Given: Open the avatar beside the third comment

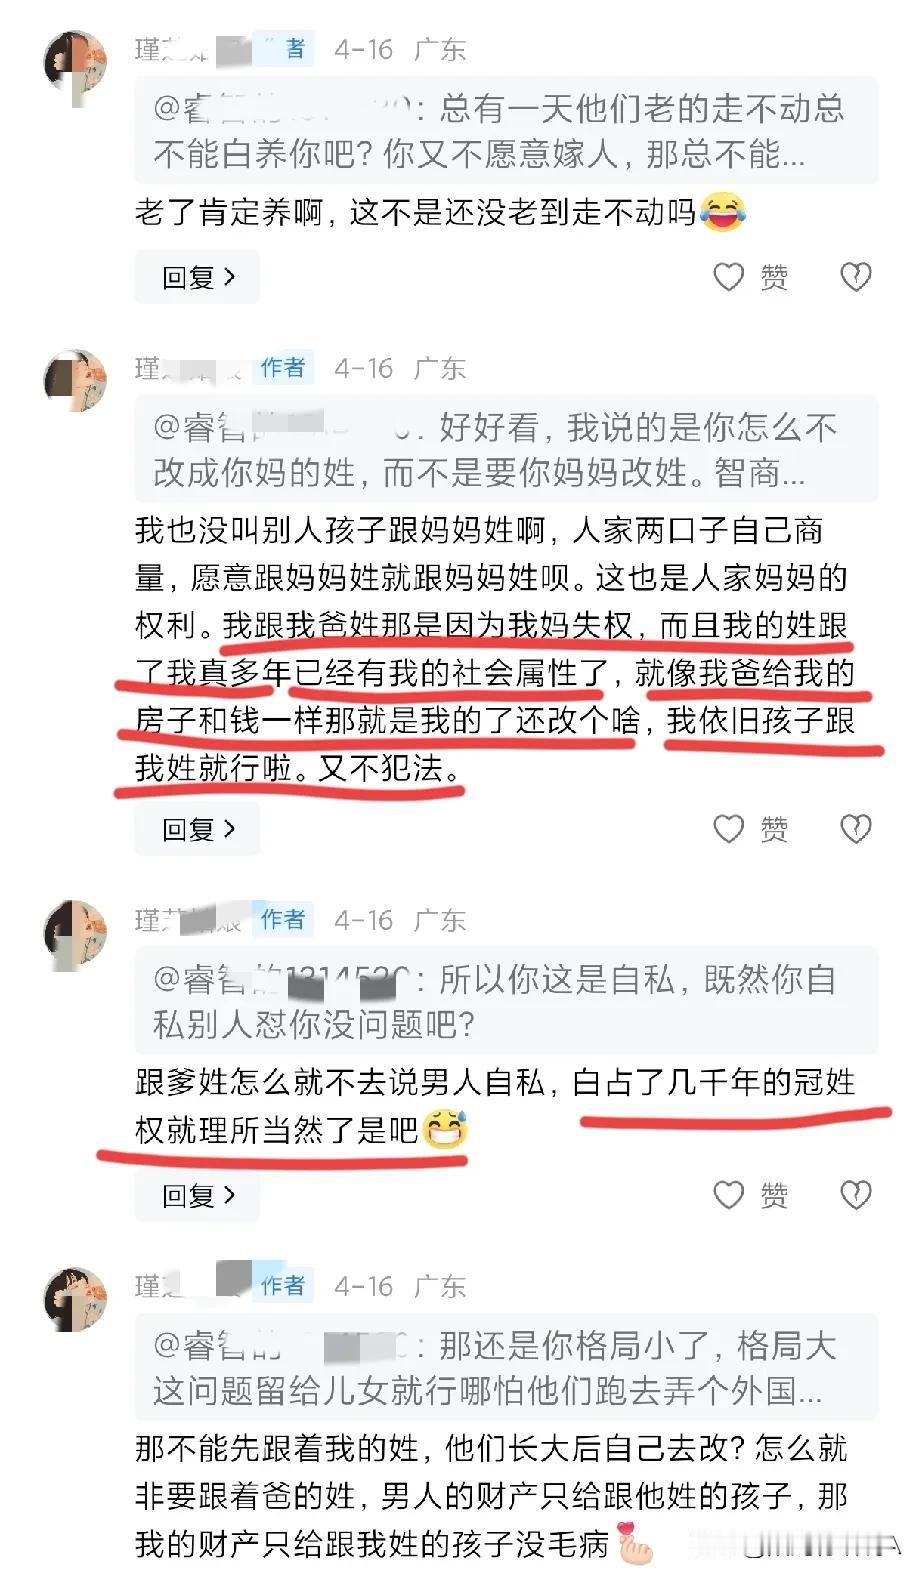Looking at the screenshot, I should [x=75, y=932].
